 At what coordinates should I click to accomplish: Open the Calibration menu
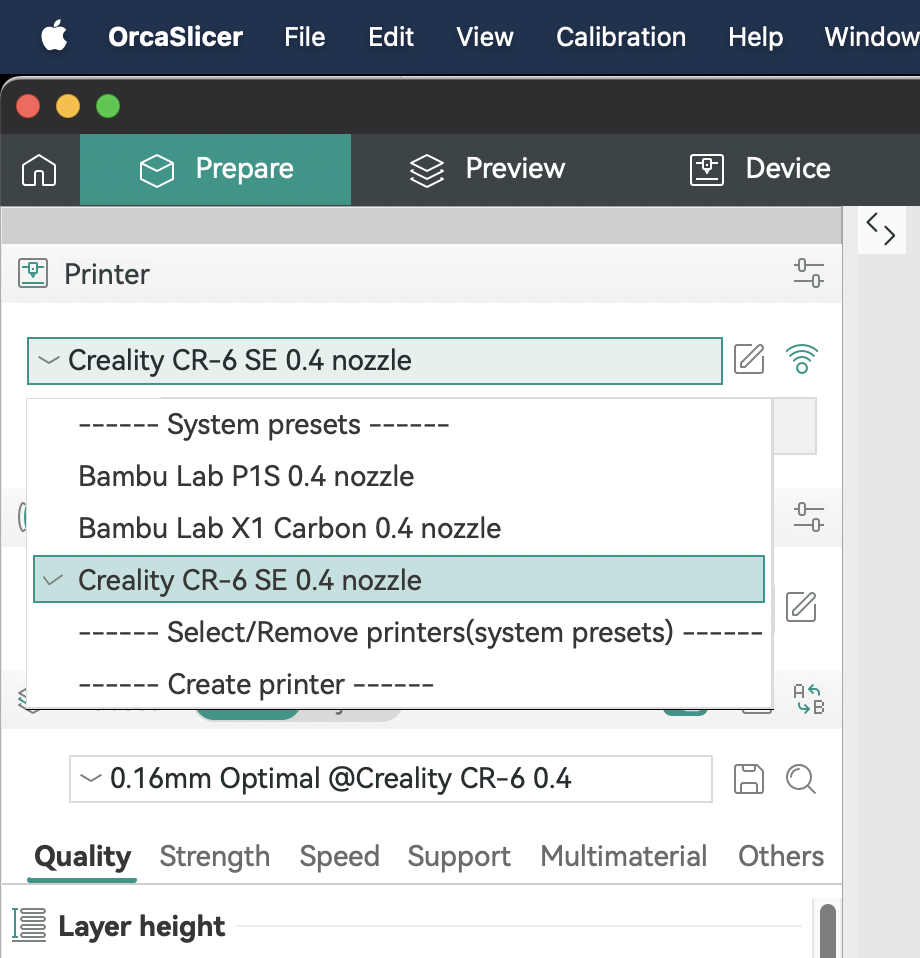coord(621,37)
